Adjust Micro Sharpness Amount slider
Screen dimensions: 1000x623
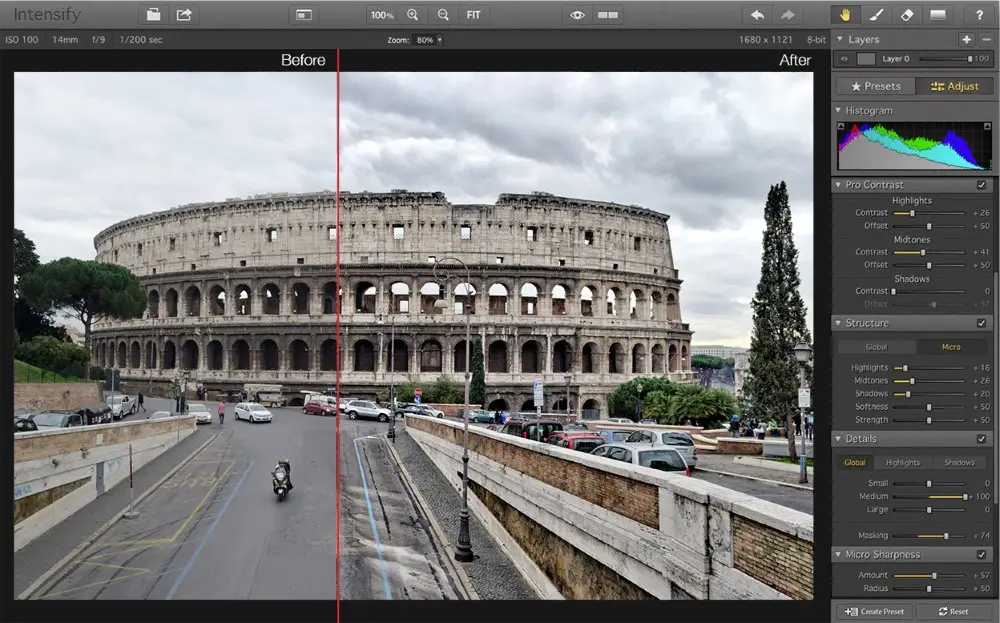929,575
